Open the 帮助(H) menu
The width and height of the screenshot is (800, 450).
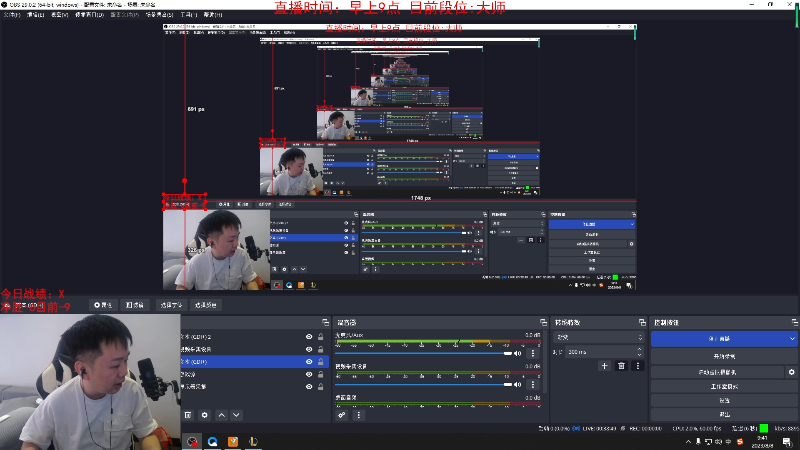pyautogui.click(x=213, y=15)
